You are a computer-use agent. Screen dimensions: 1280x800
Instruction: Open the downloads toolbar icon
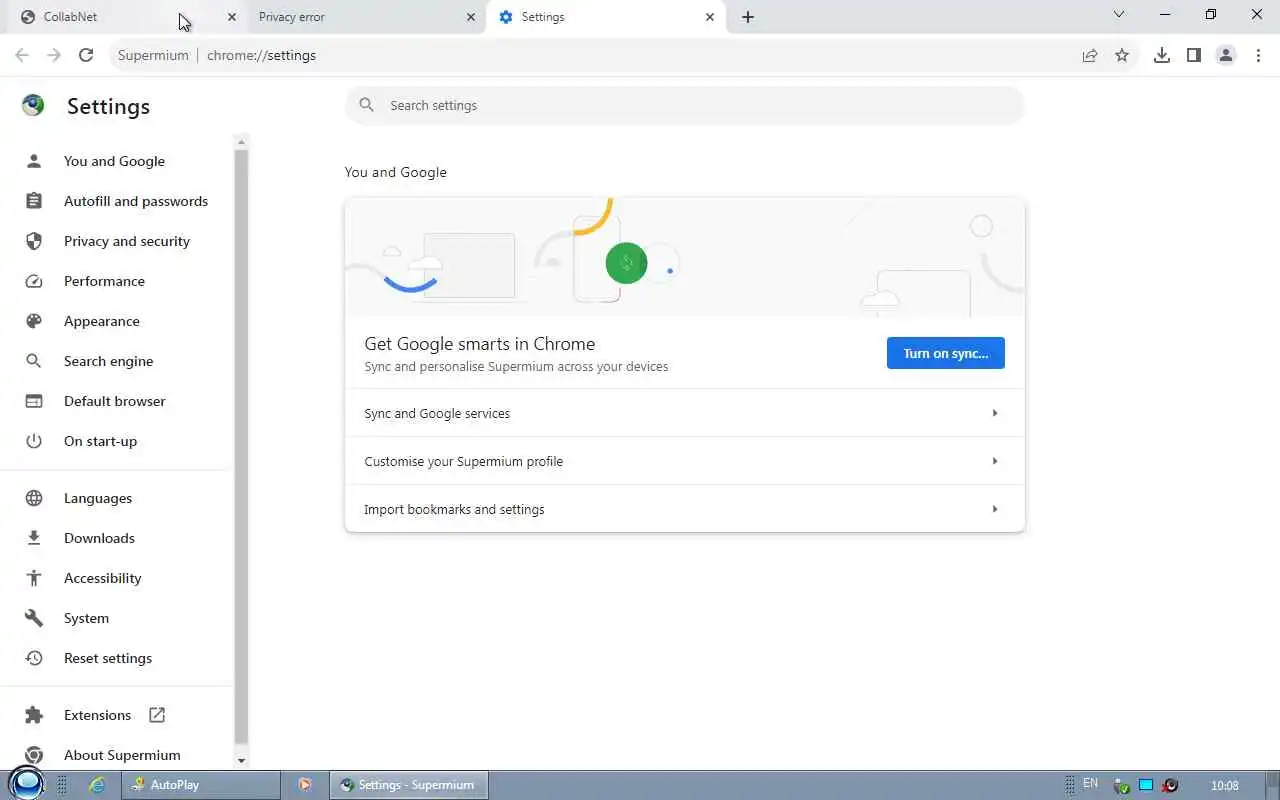1162,55
